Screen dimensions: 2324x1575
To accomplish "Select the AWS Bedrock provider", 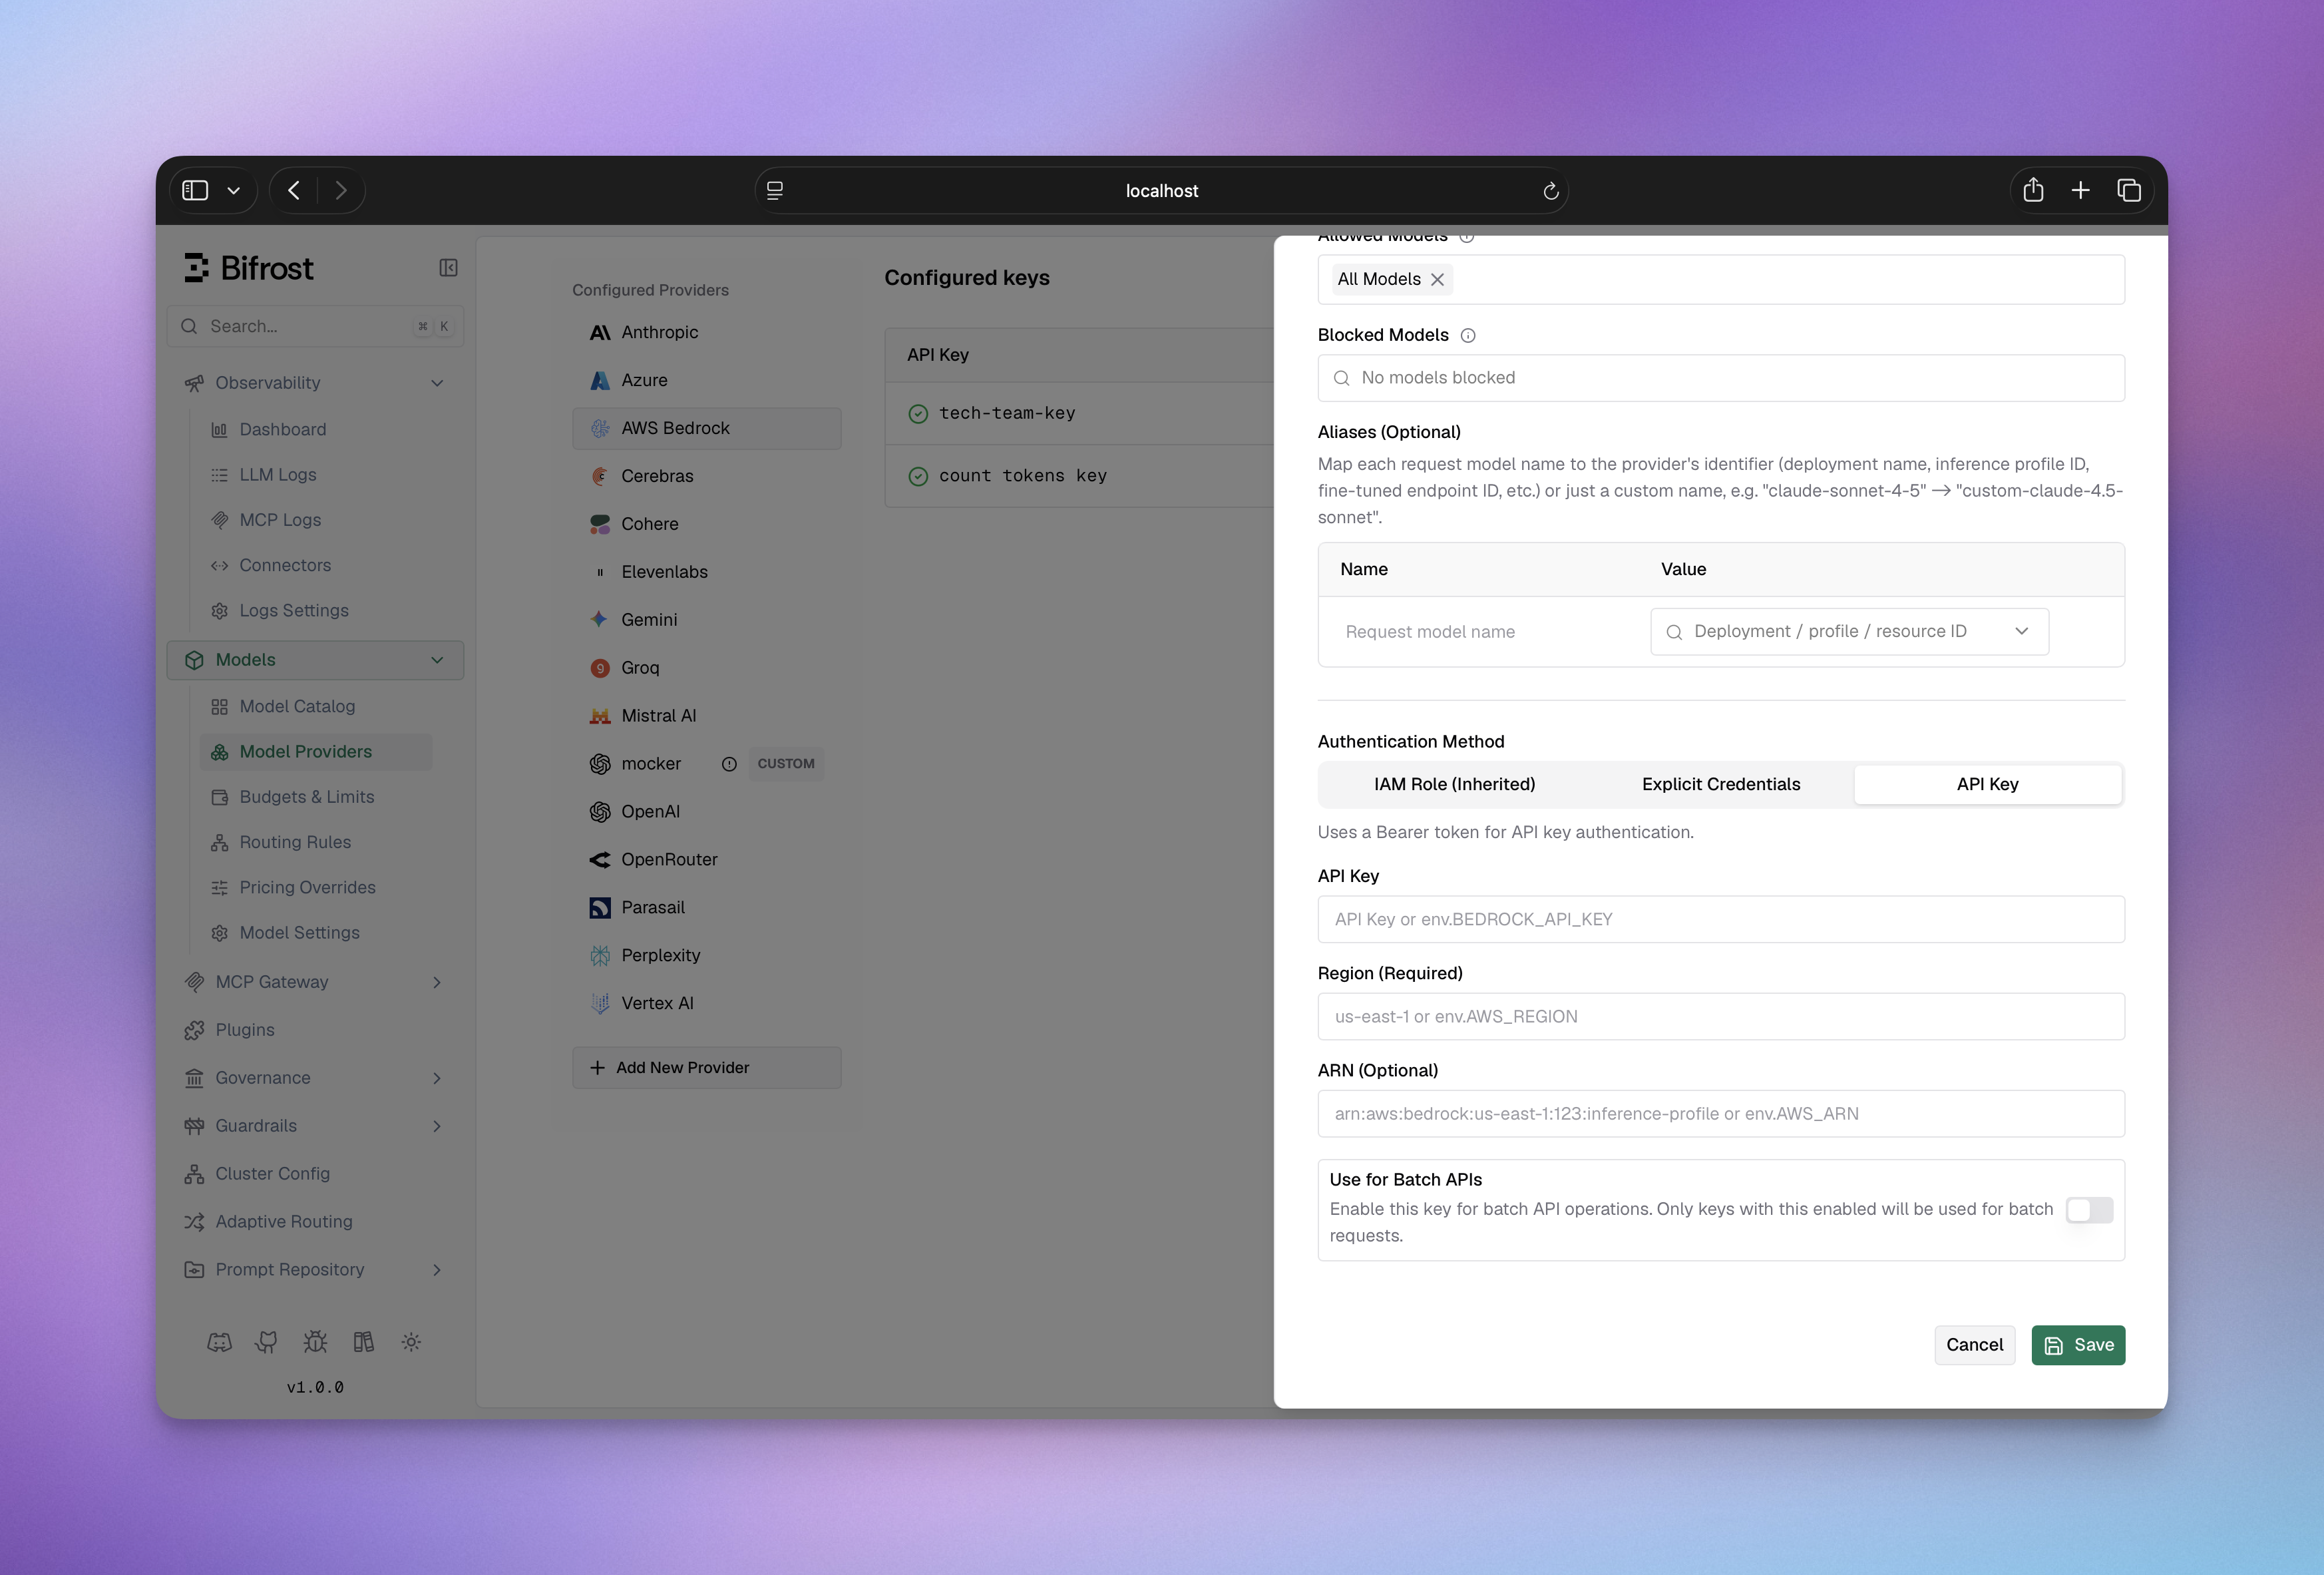I will click(x=706, y=428).
